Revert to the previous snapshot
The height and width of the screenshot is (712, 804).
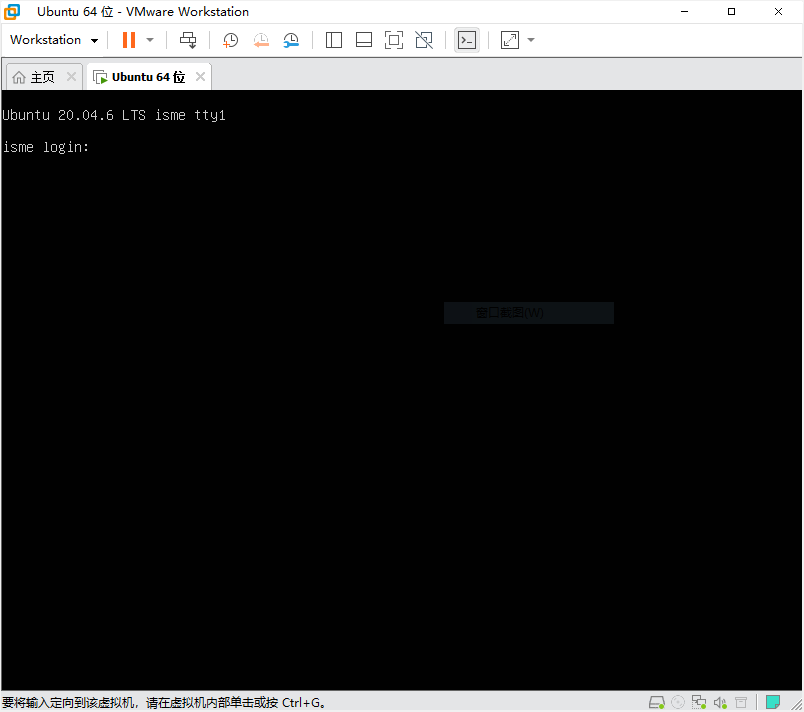261,40
